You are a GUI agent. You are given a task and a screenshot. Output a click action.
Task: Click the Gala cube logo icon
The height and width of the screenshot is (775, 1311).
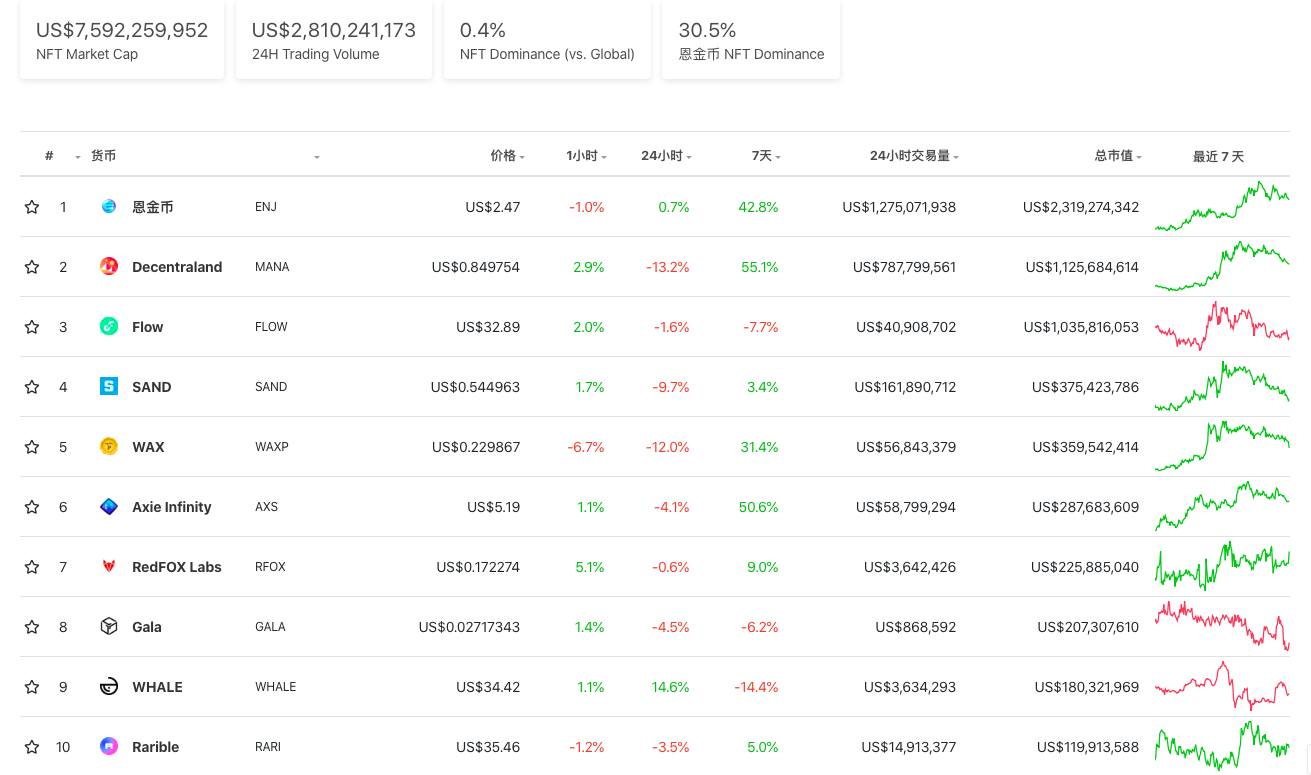pyautogui.click(x=109, y=627)
